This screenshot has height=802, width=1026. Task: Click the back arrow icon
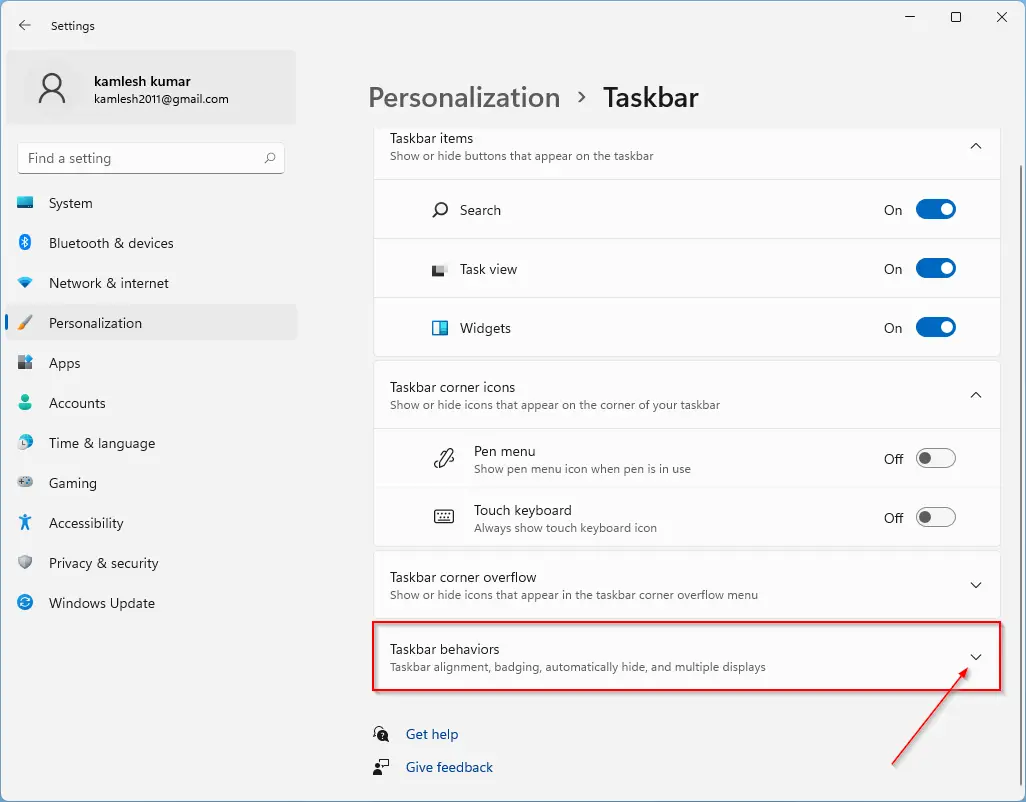(25, 26)
